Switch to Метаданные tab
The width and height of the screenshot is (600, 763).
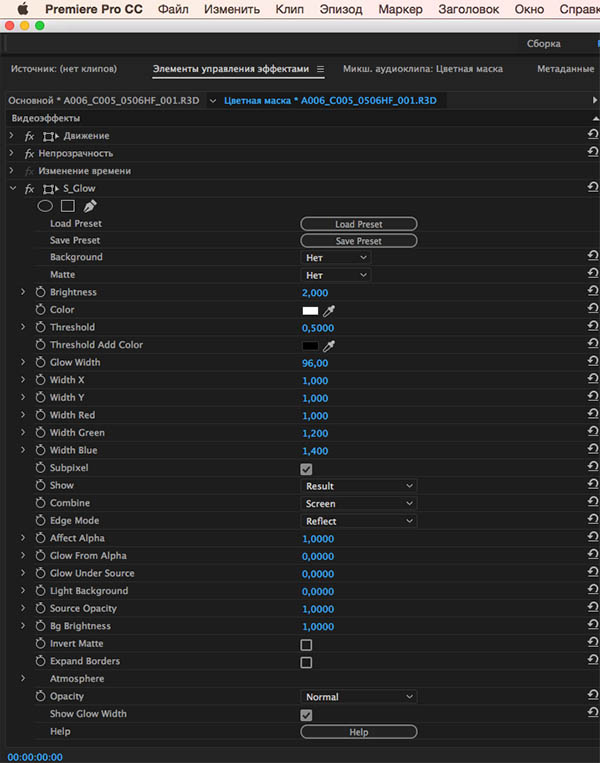click(565, 69)
